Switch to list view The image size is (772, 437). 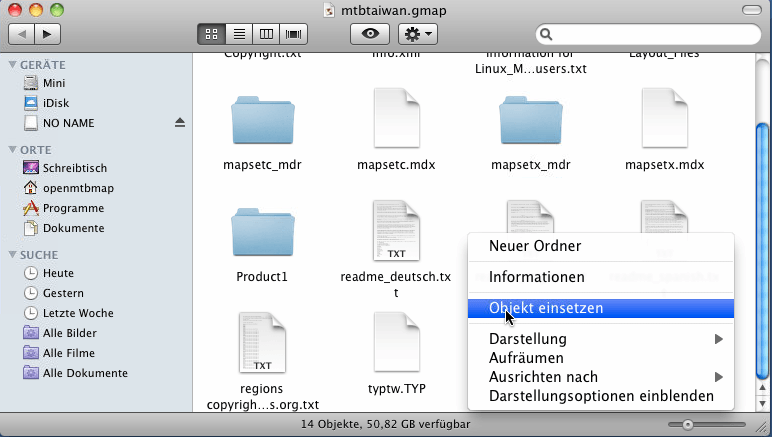[x=239, y=34]
